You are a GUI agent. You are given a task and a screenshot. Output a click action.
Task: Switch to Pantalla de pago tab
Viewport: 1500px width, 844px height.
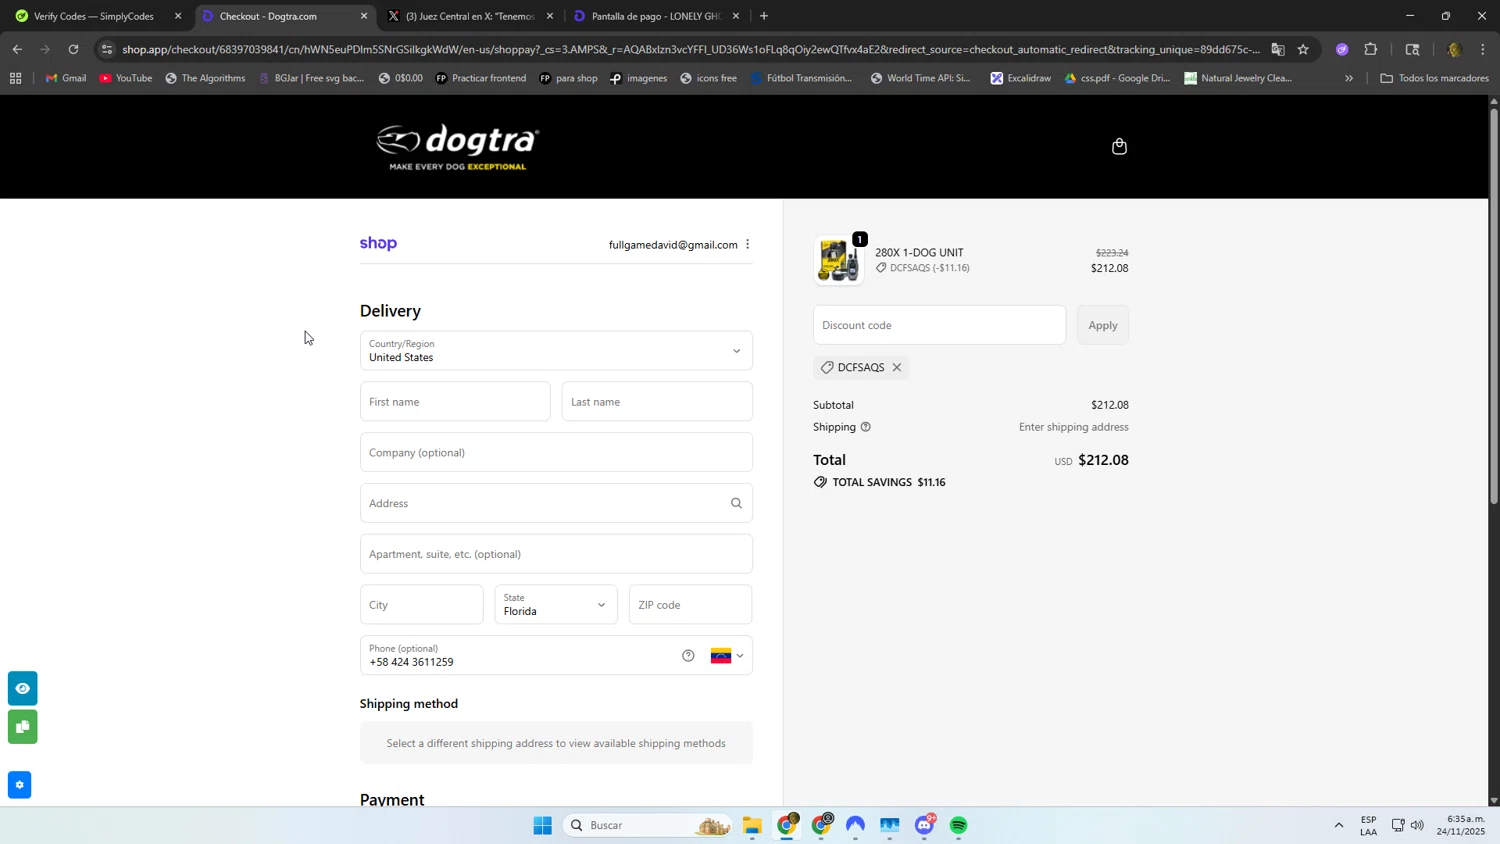[655, 16]
